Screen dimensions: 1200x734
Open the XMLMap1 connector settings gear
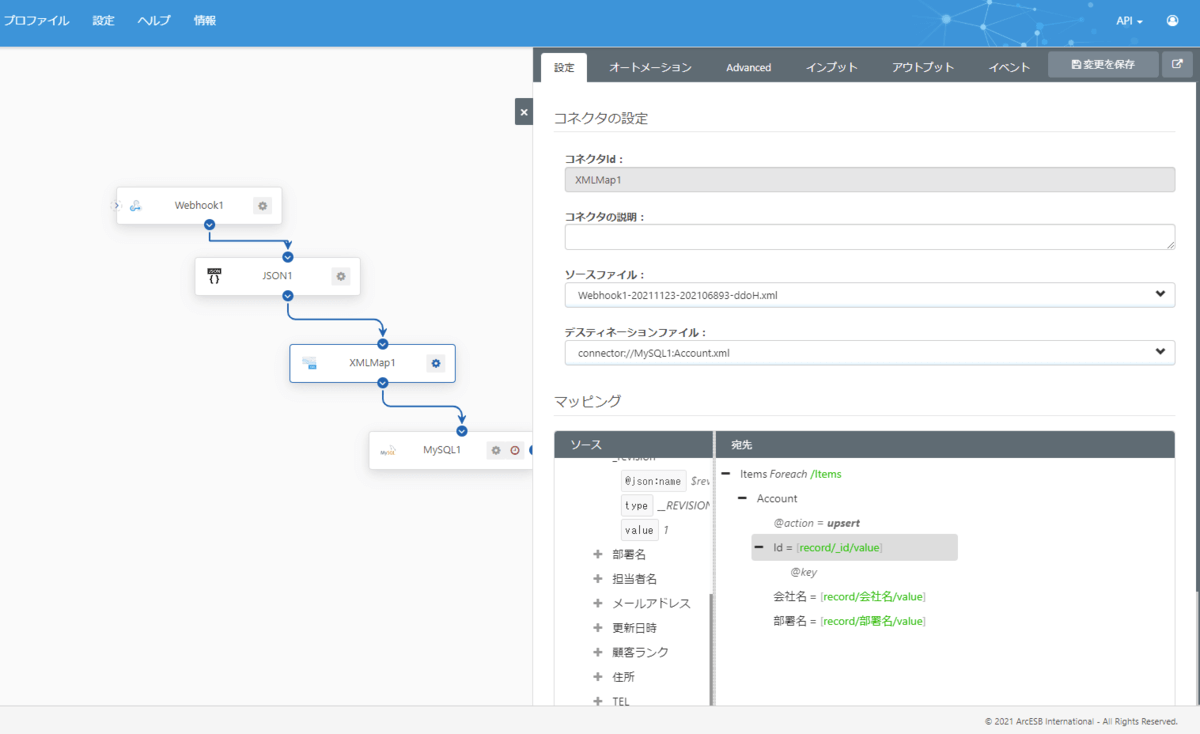click(x=435, y=363)
